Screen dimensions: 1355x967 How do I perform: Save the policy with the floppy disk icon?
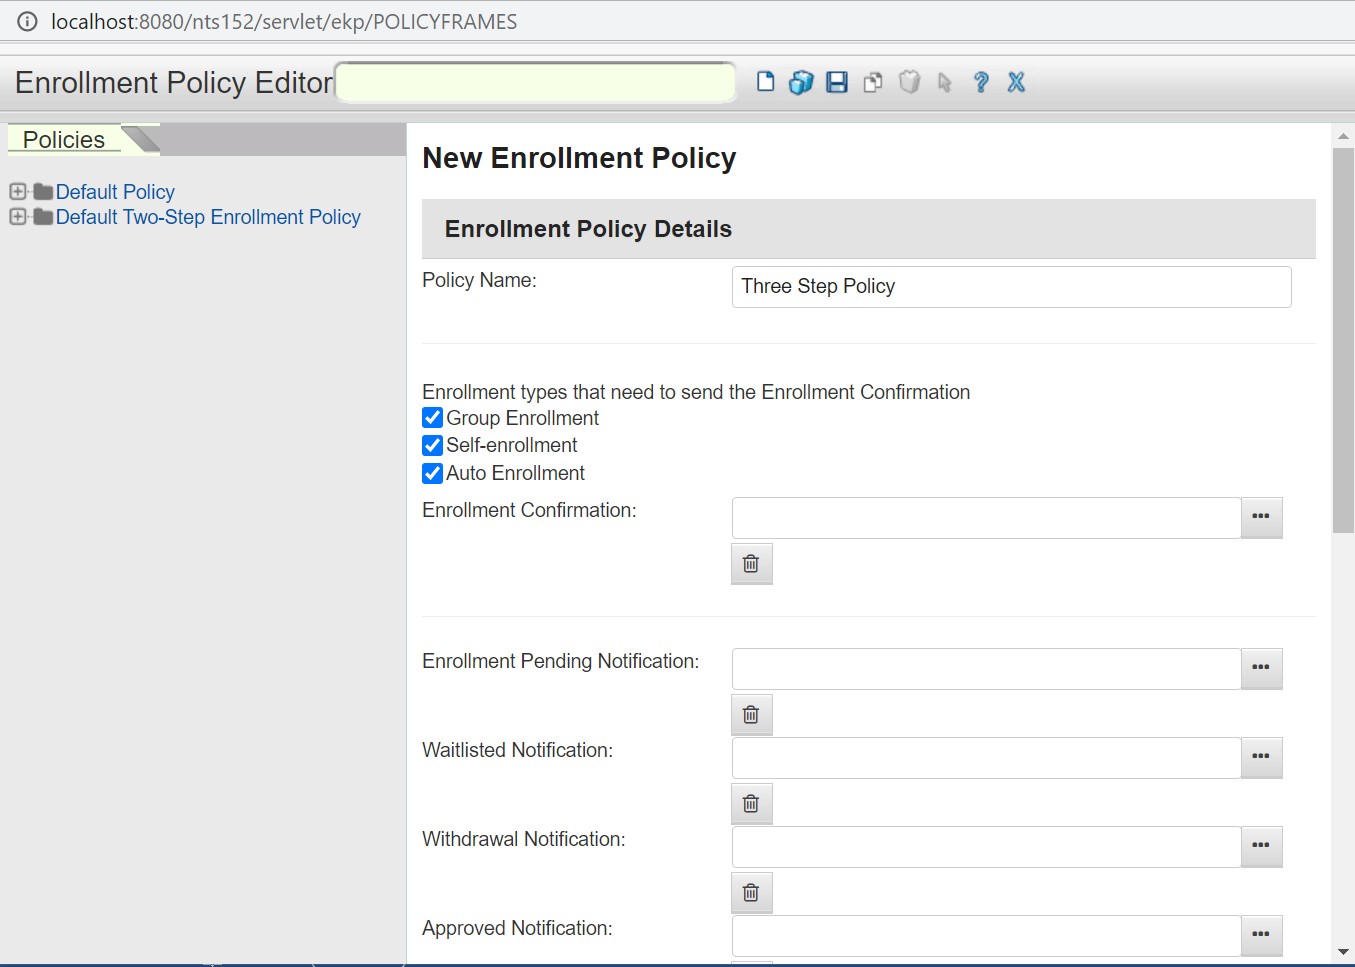tap(837, 82)
